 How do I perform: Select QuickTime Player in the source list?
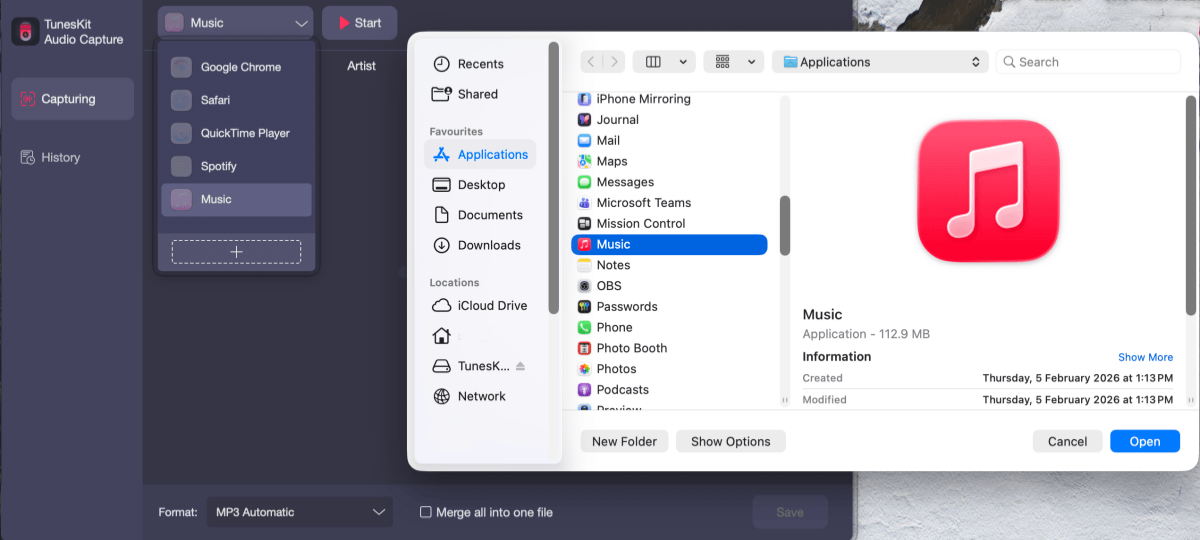click(x=236, y=133)
